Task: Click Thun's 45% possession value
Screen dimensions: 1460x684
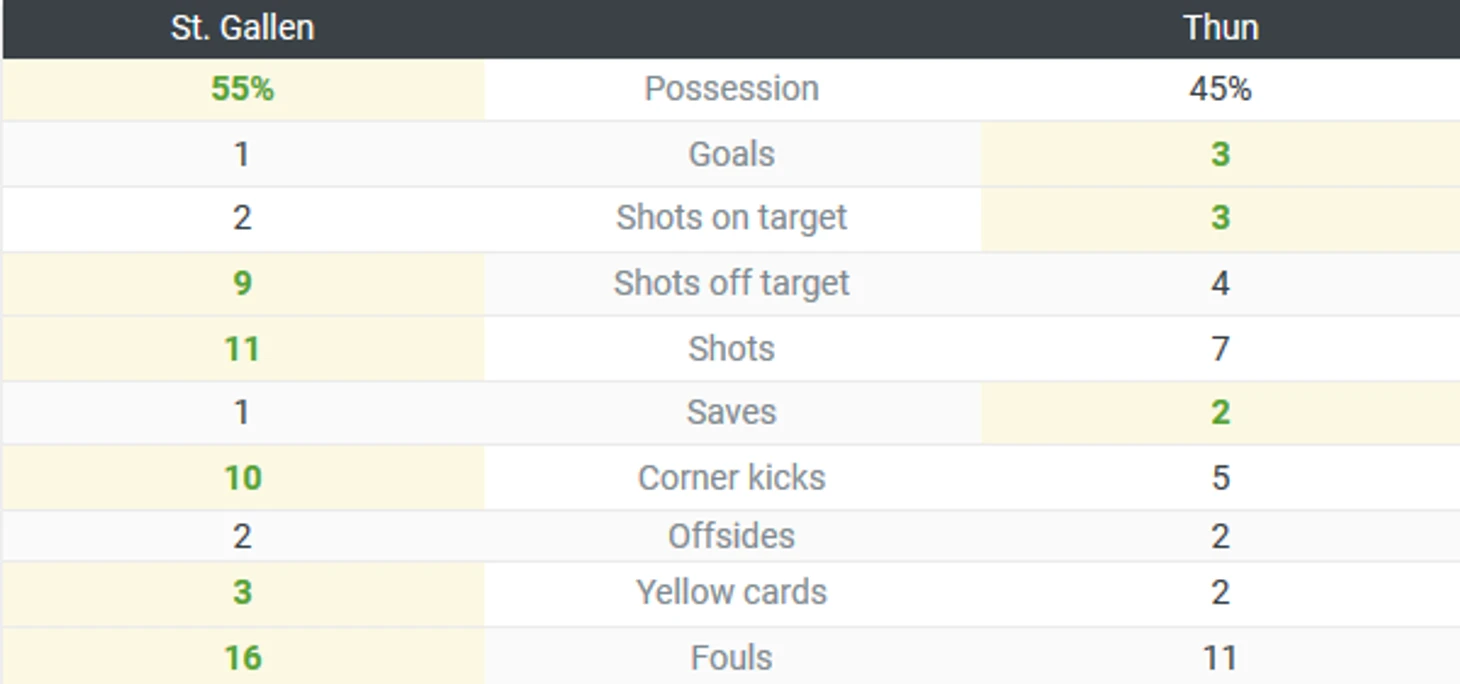Action: (x=1220, y=89)
